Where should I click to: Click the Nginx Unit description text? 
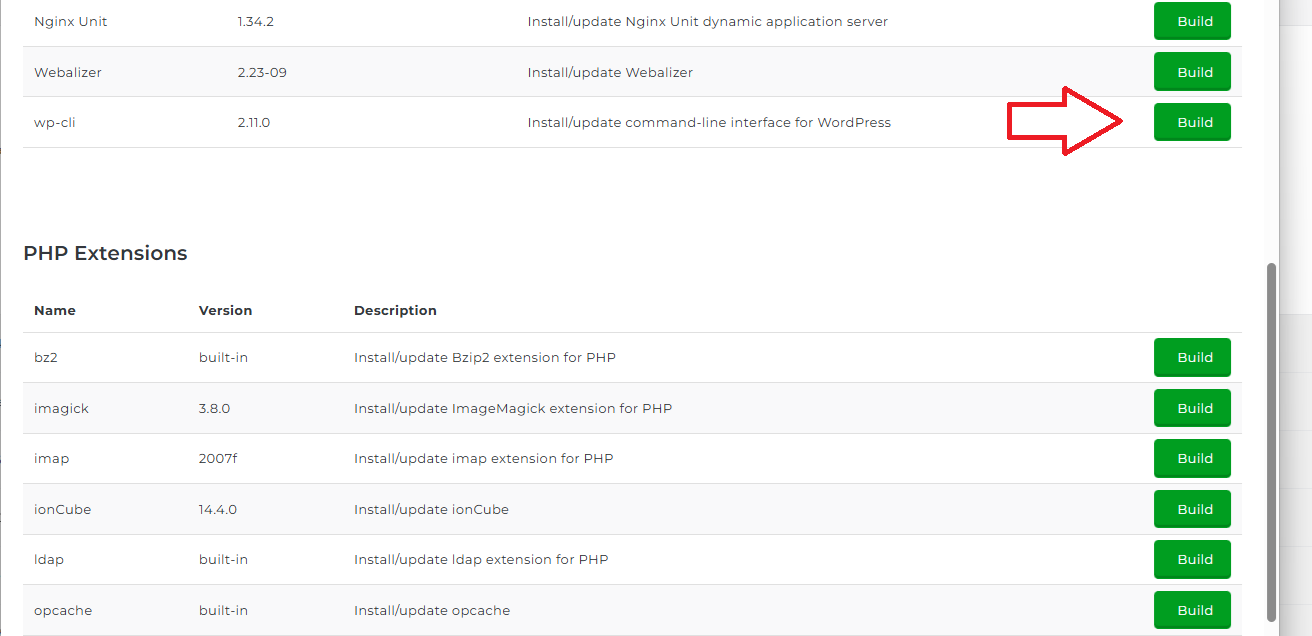(x=707, y=21)
